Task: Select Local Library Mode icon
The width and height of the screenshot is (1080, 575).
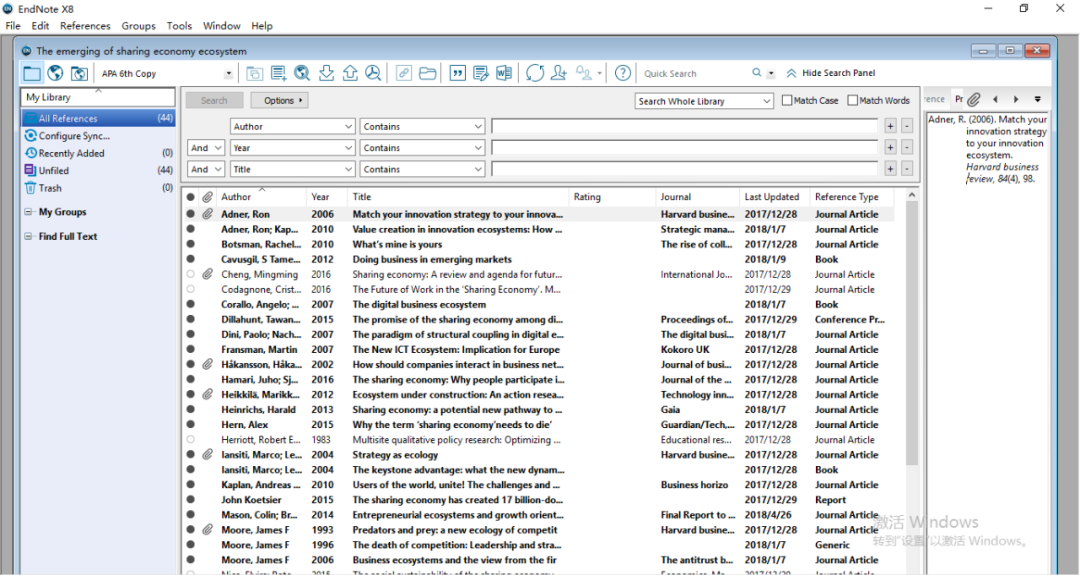Action: 32,73
